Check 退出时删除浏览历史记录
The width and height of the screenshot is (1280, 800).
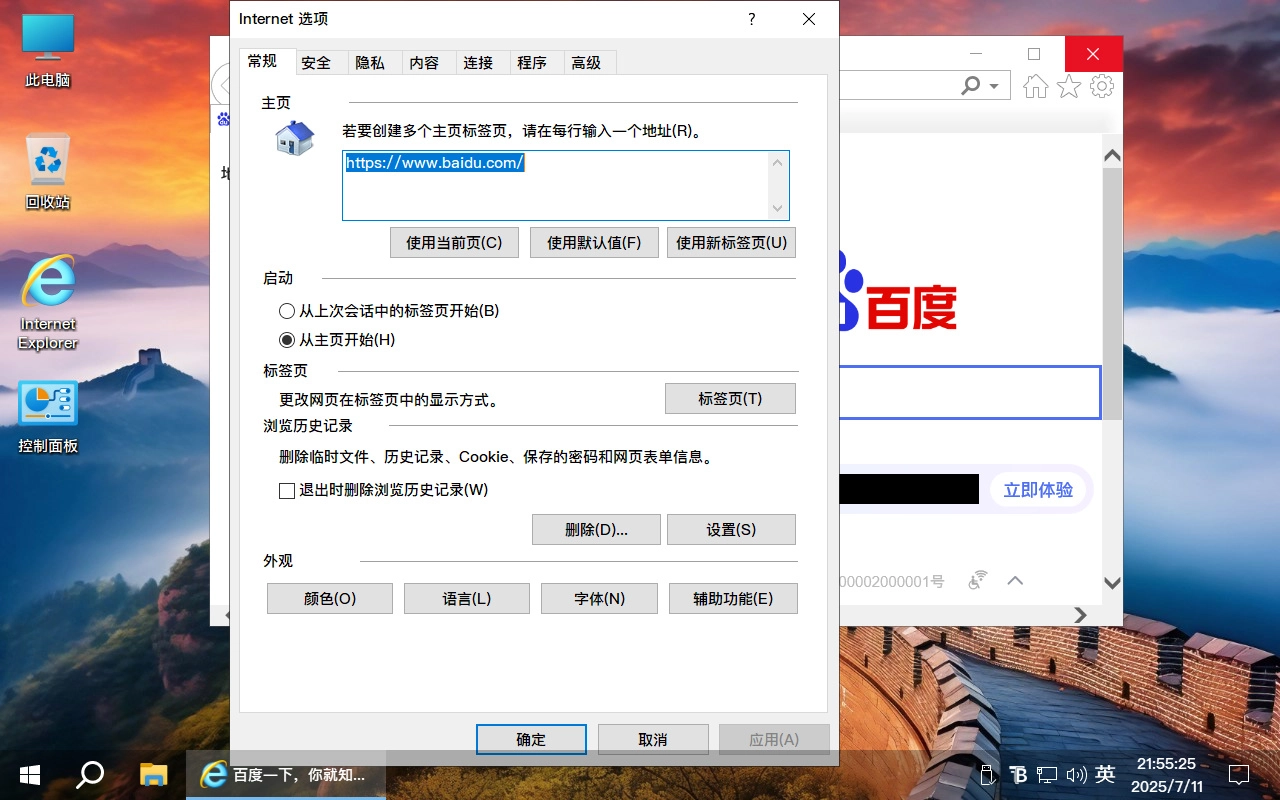click(287, 490)
